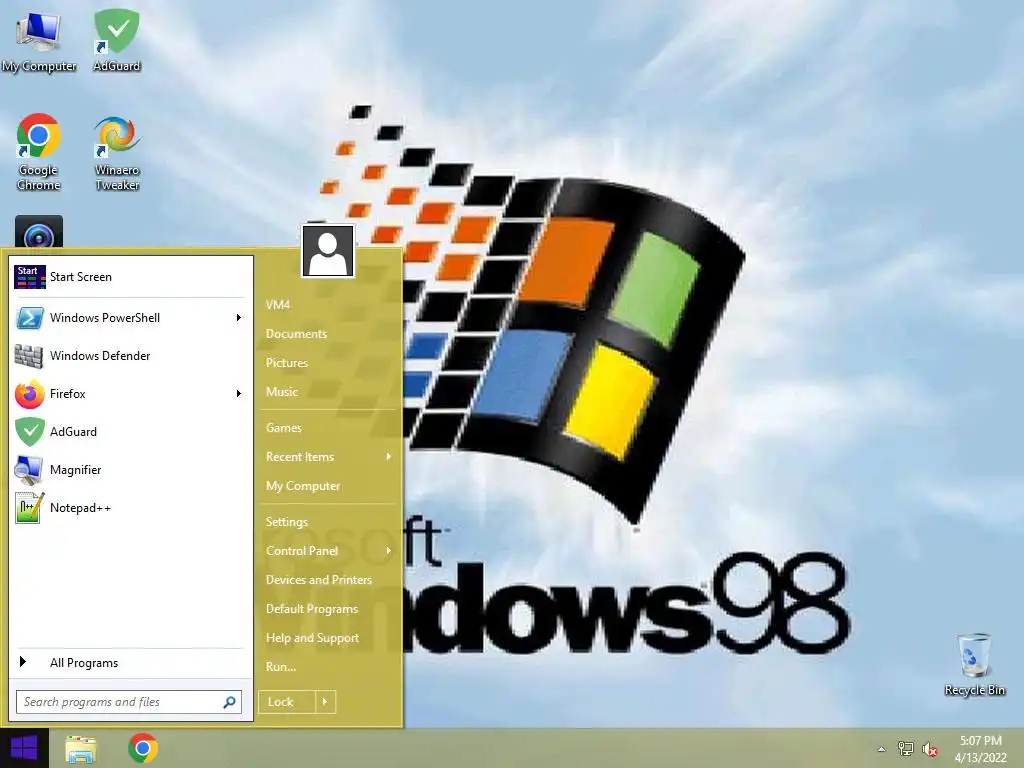This screenshot has width=1024, height=768.
Task: Open My Computer desktop icon
Action: pos(39,39)
